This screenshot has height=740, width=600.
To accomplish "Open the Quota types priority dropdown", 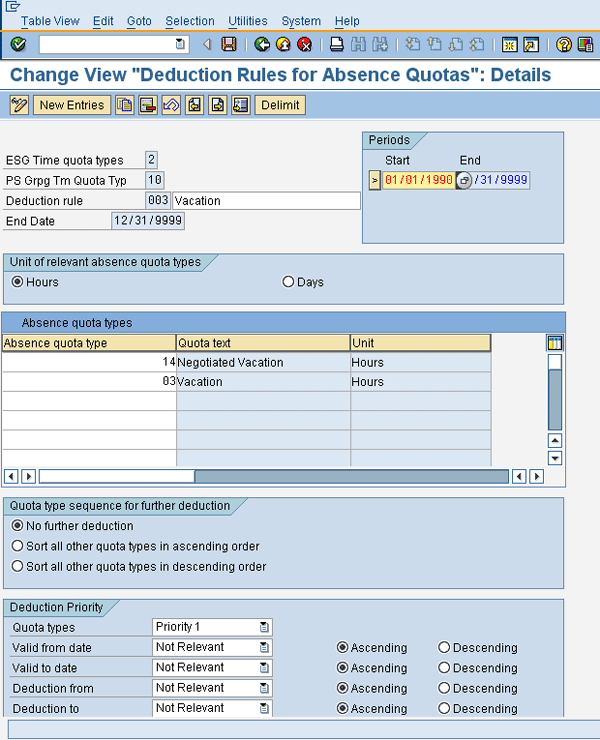I will (264, 627).
